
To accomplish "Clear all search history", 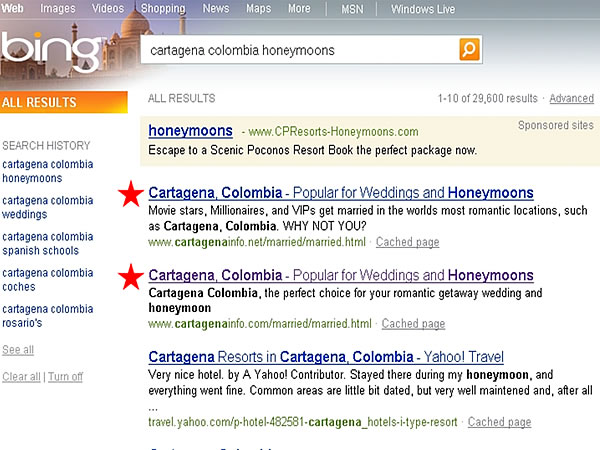I will click(21, 377).
